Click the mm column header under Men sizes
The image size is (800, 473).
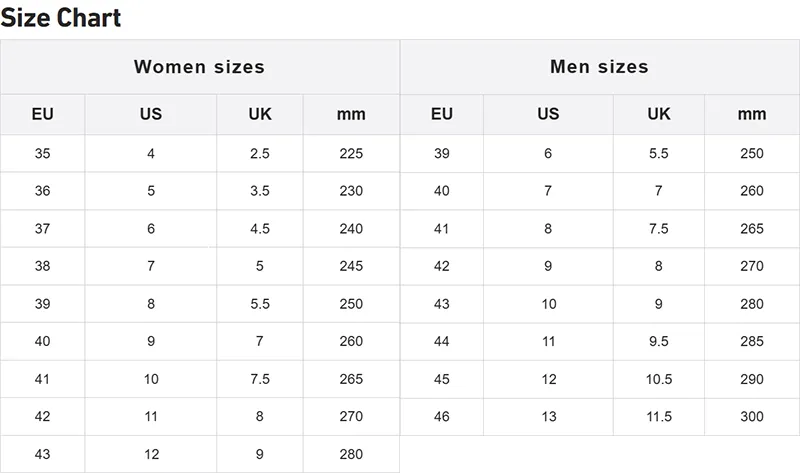click(x=752, y=114)
